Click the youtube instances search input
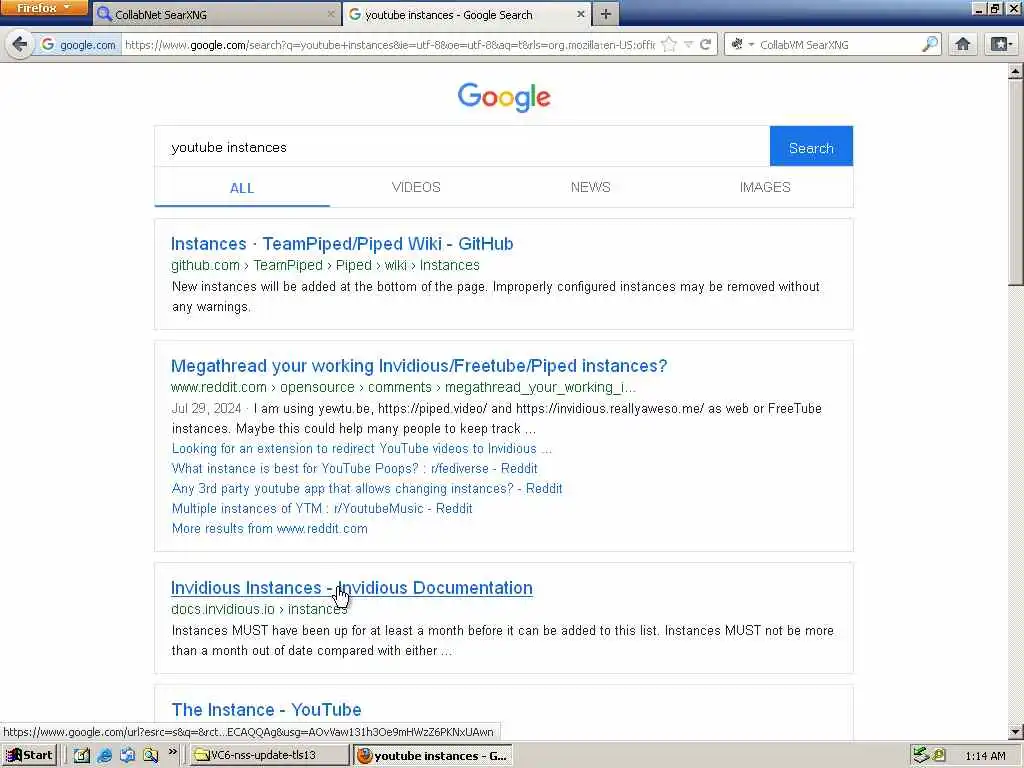Screen dimensions: 1024x768 point(462,146)
